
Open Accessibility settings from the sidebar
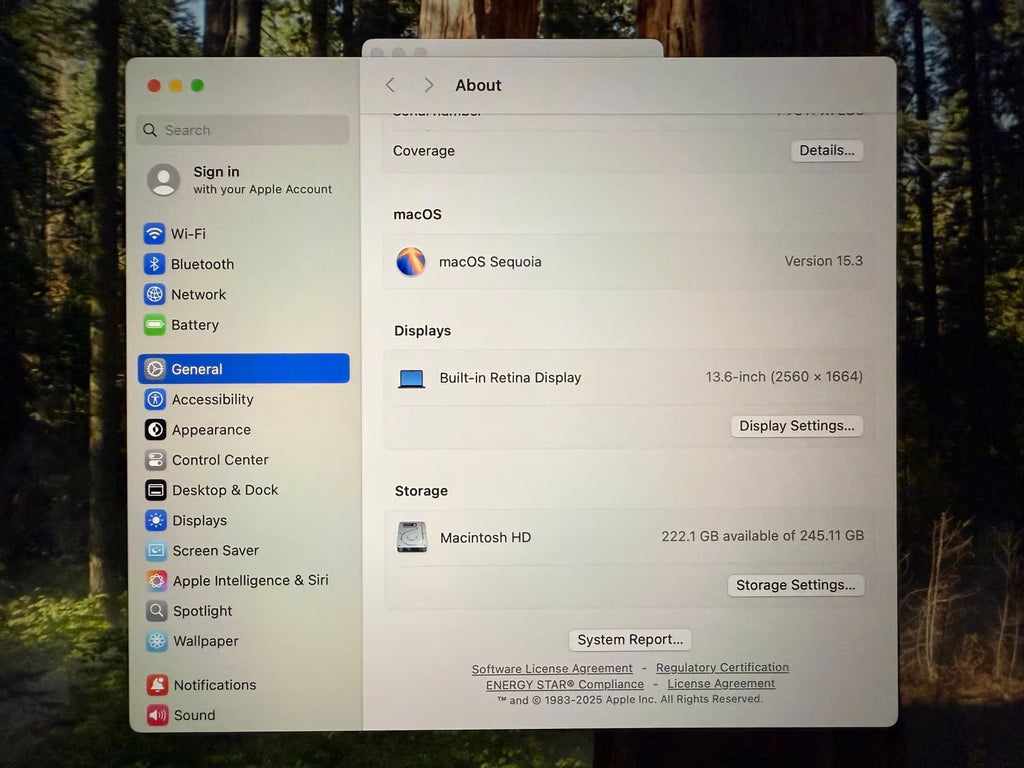[x=154, y=399]
